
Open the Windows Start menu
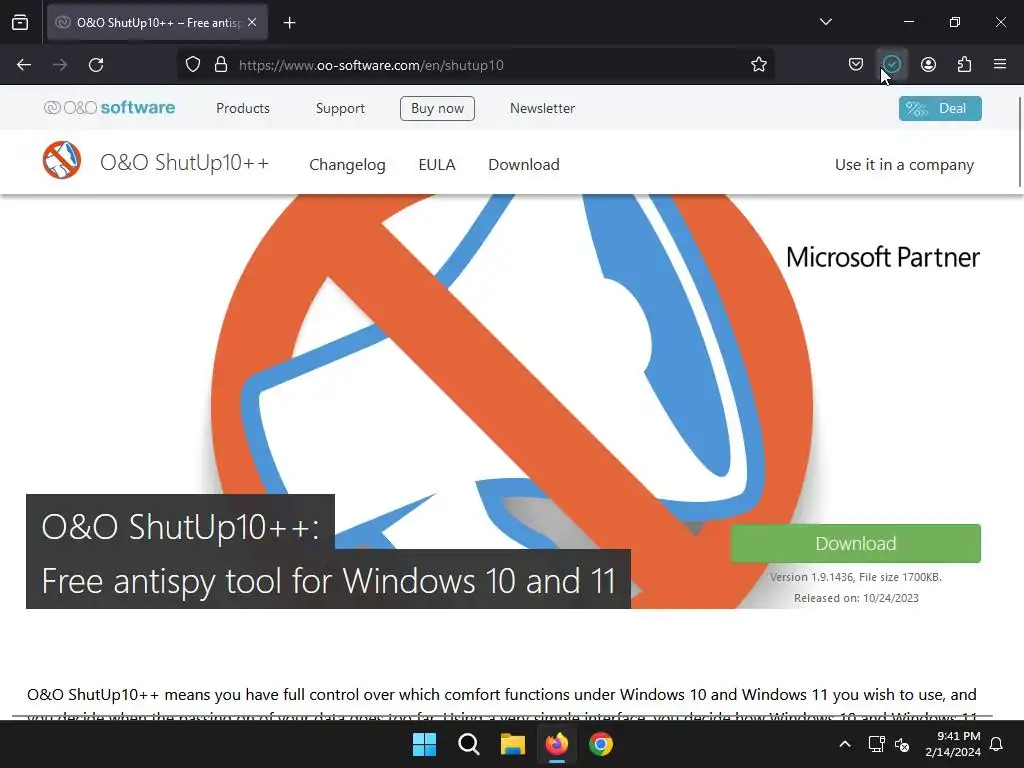424,744
